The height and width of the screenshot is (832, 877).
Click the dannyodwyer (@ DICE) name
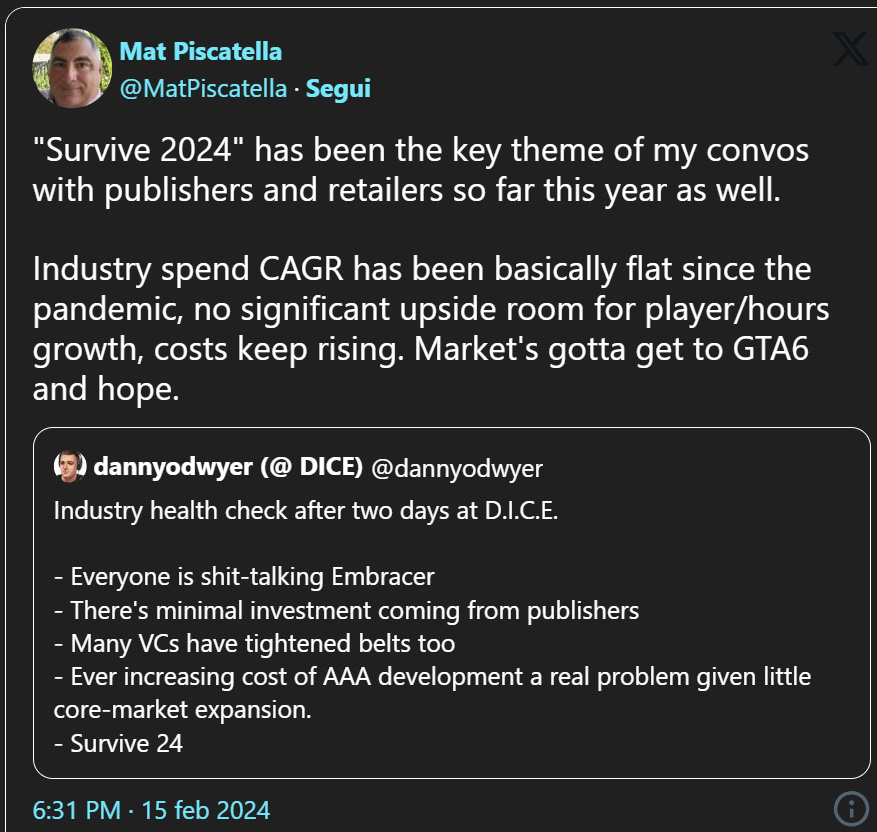pyautogui.click(x=228, y=467)
